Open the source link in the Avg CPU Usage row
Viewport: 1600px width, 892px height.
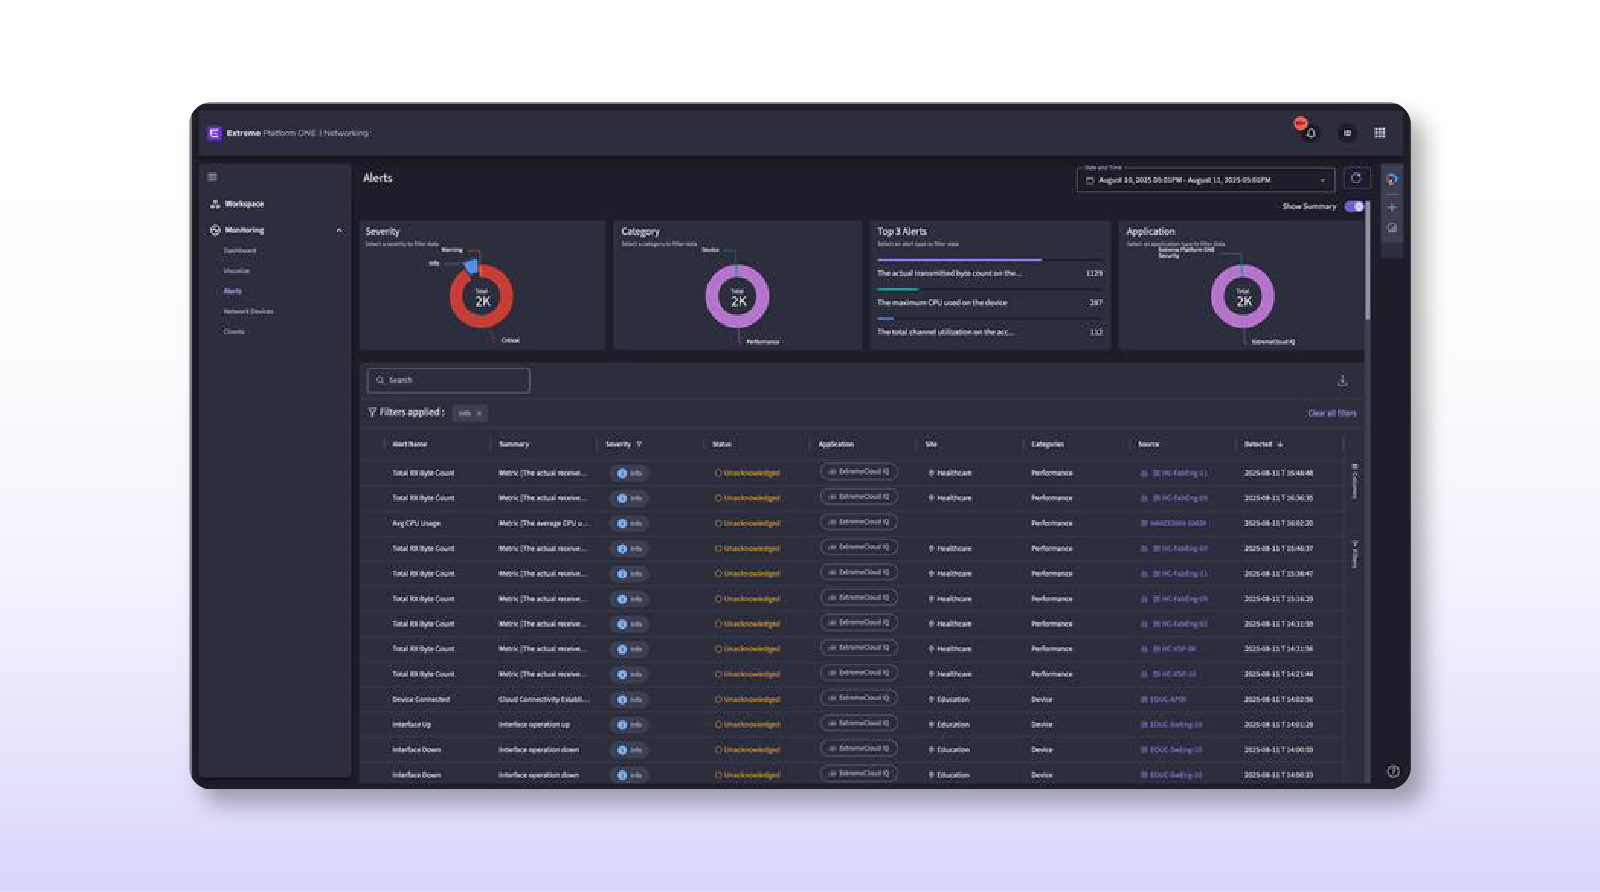pos(1173,523)
